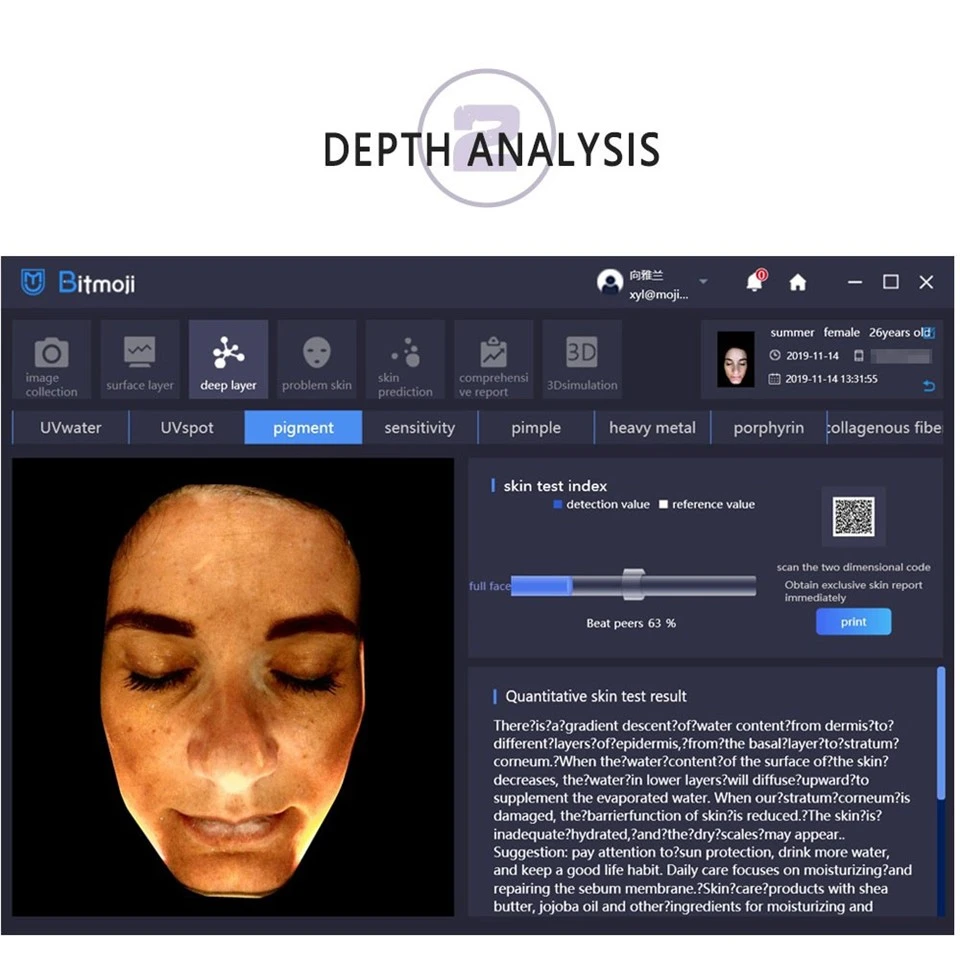This screenshot has width=960, height=960.
Task: Click the edit icon beside 26years old
Action: point(928,332)
